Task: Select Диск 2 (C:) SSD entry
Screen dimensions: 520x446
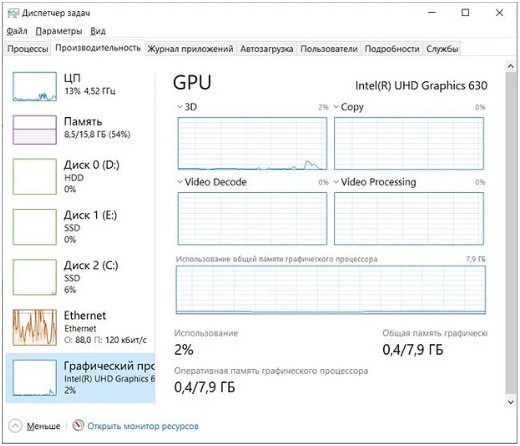Action: coord(80,277)
